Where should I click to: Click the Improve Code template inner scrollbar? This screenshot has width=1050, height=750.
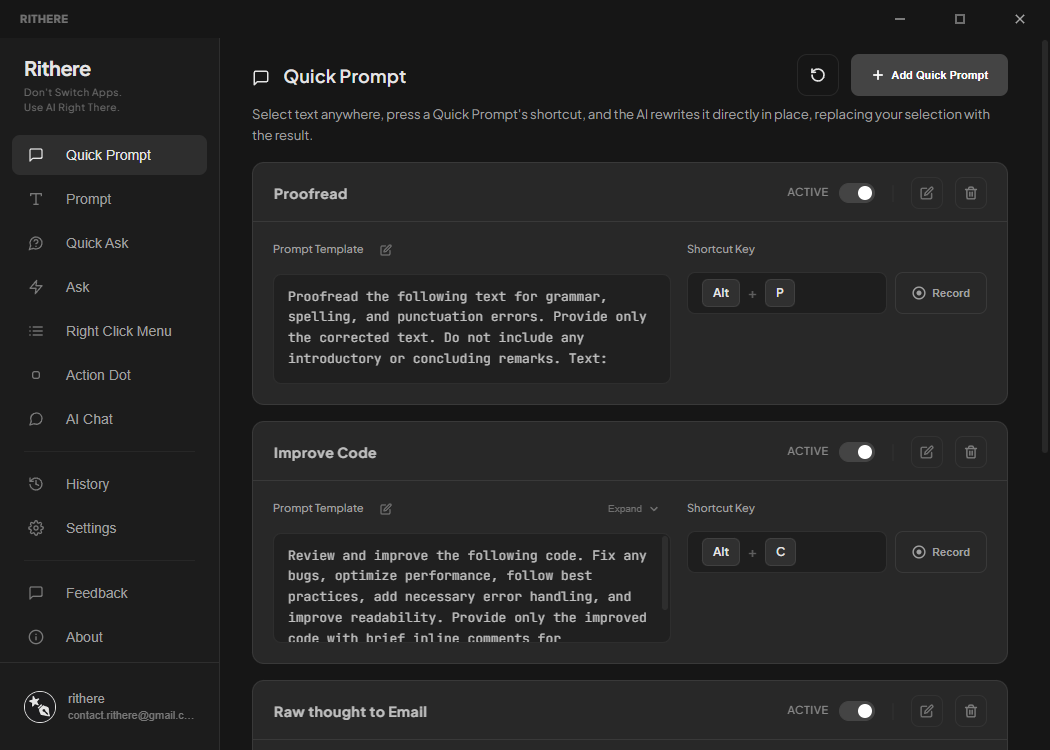(x=665, y=573)
